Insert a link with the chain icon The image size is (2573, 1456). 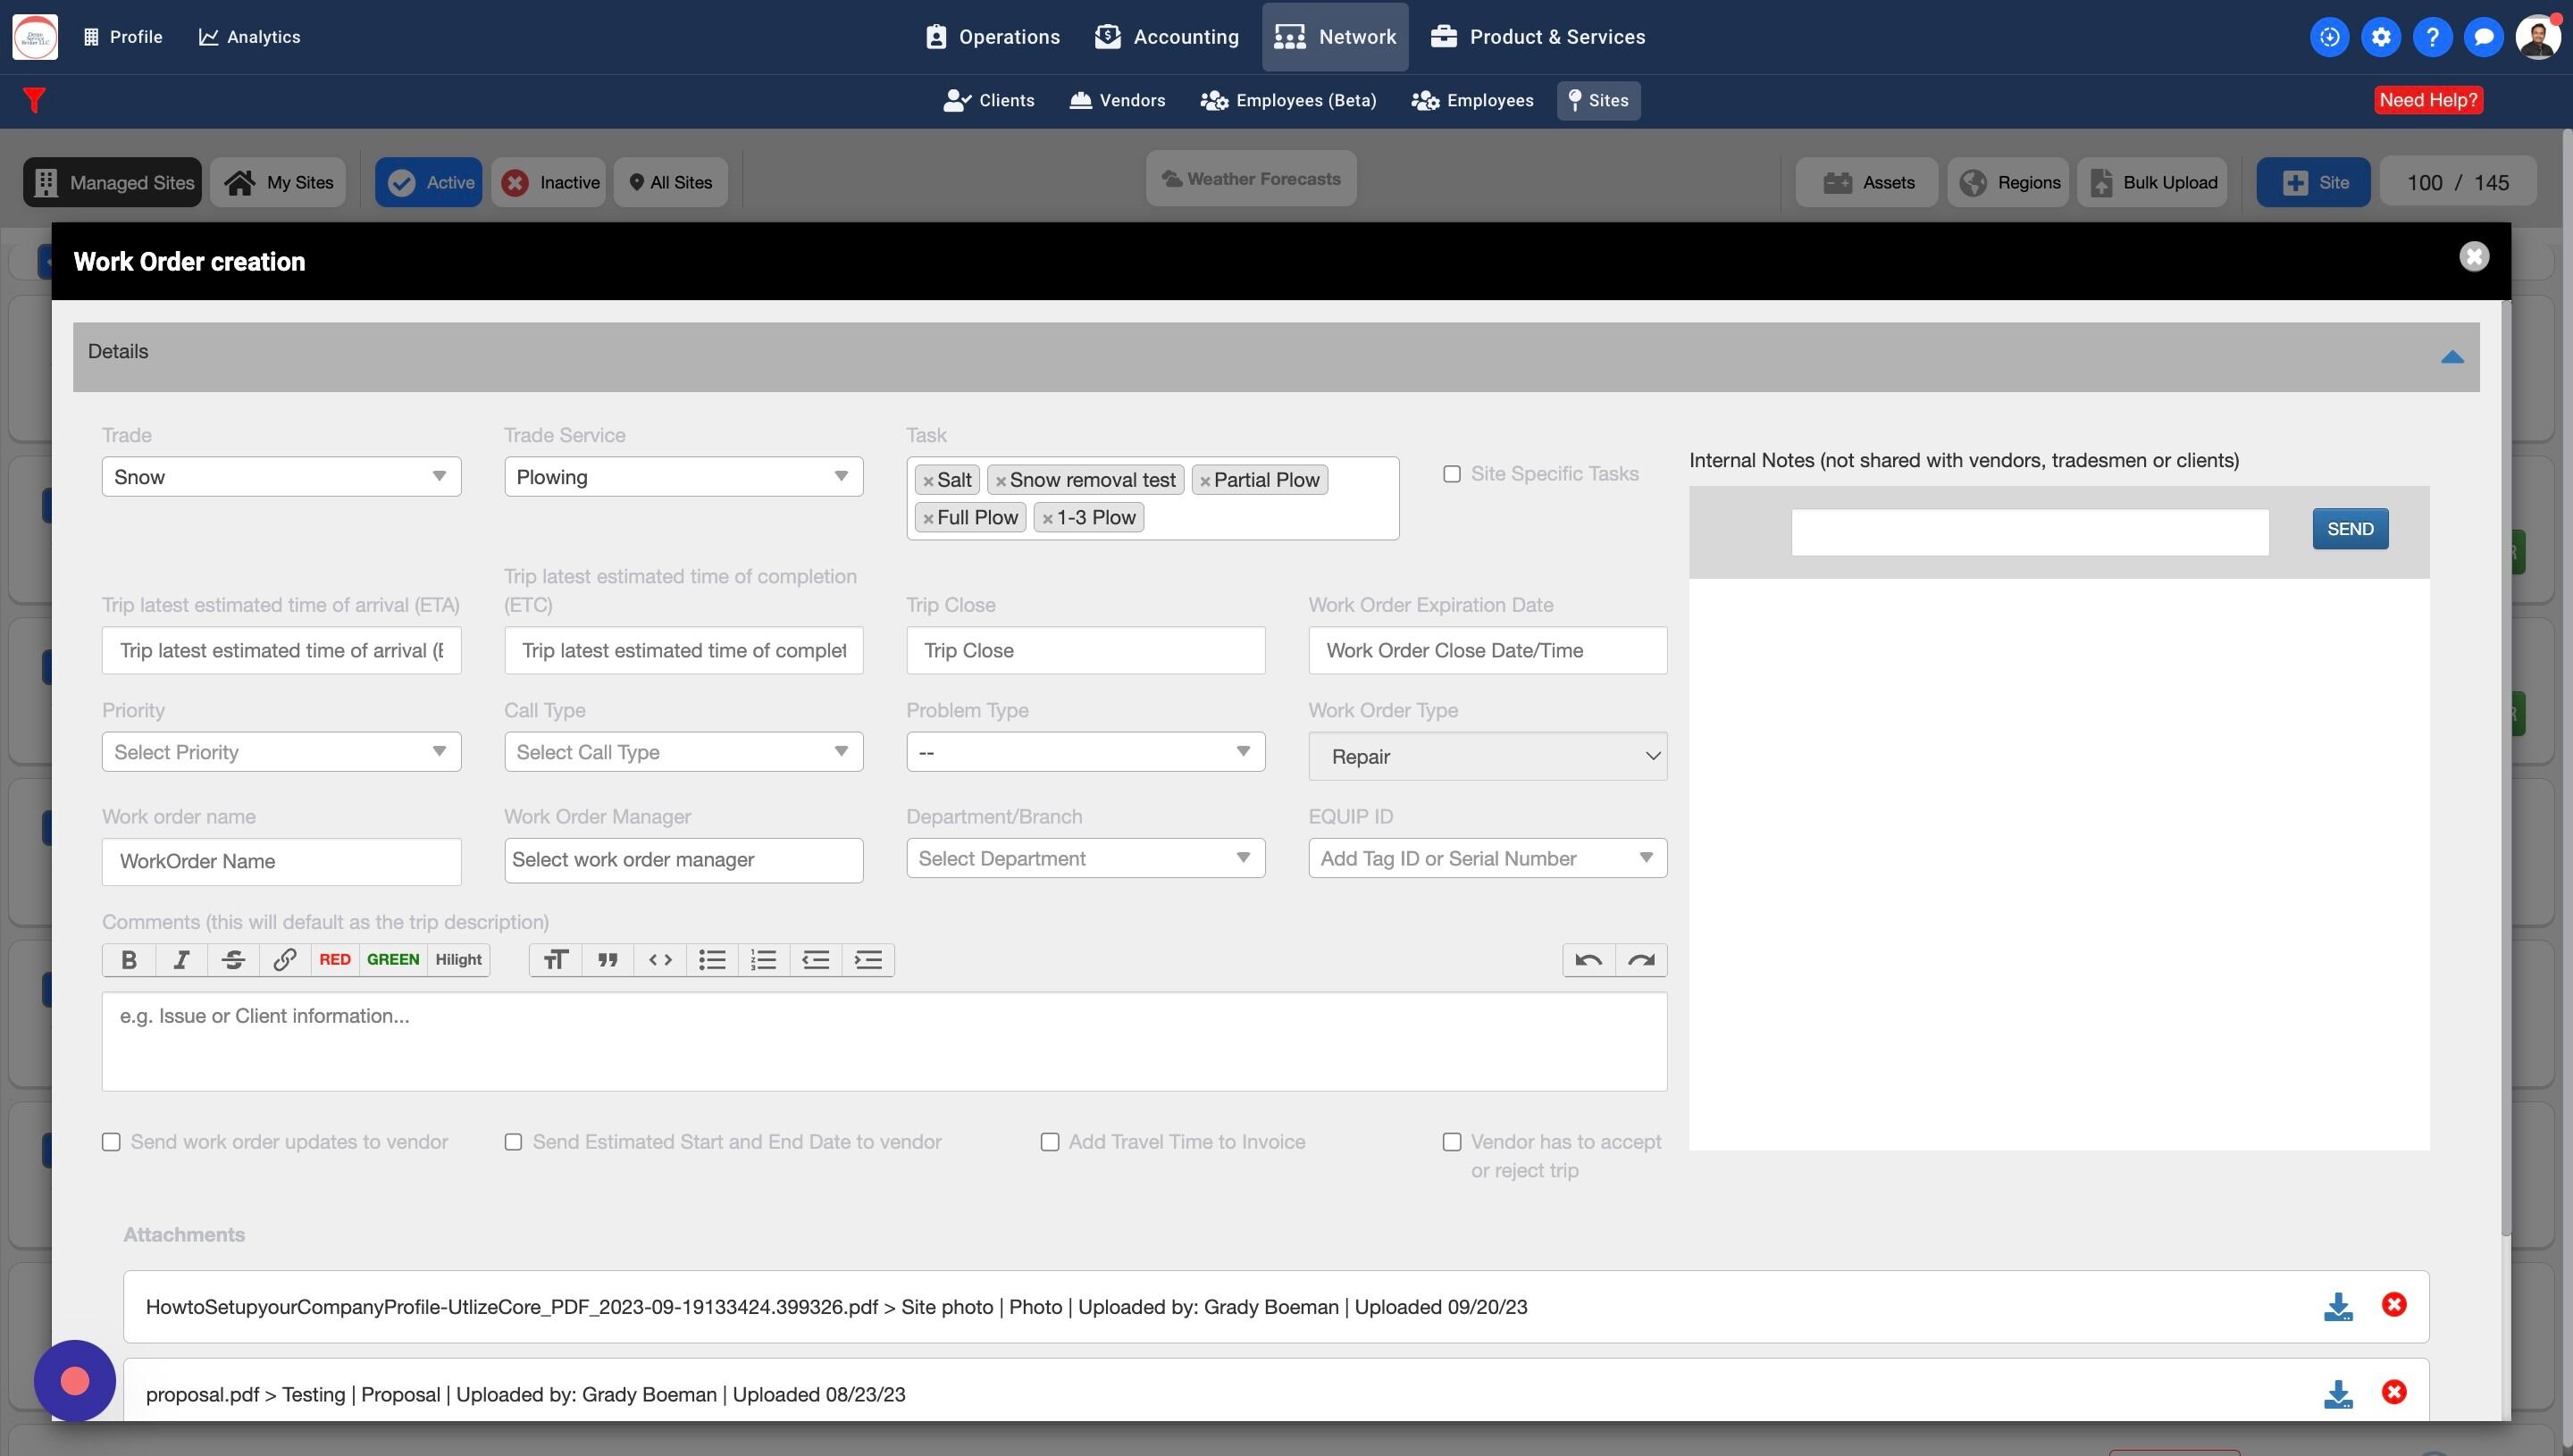coord(285,960)
